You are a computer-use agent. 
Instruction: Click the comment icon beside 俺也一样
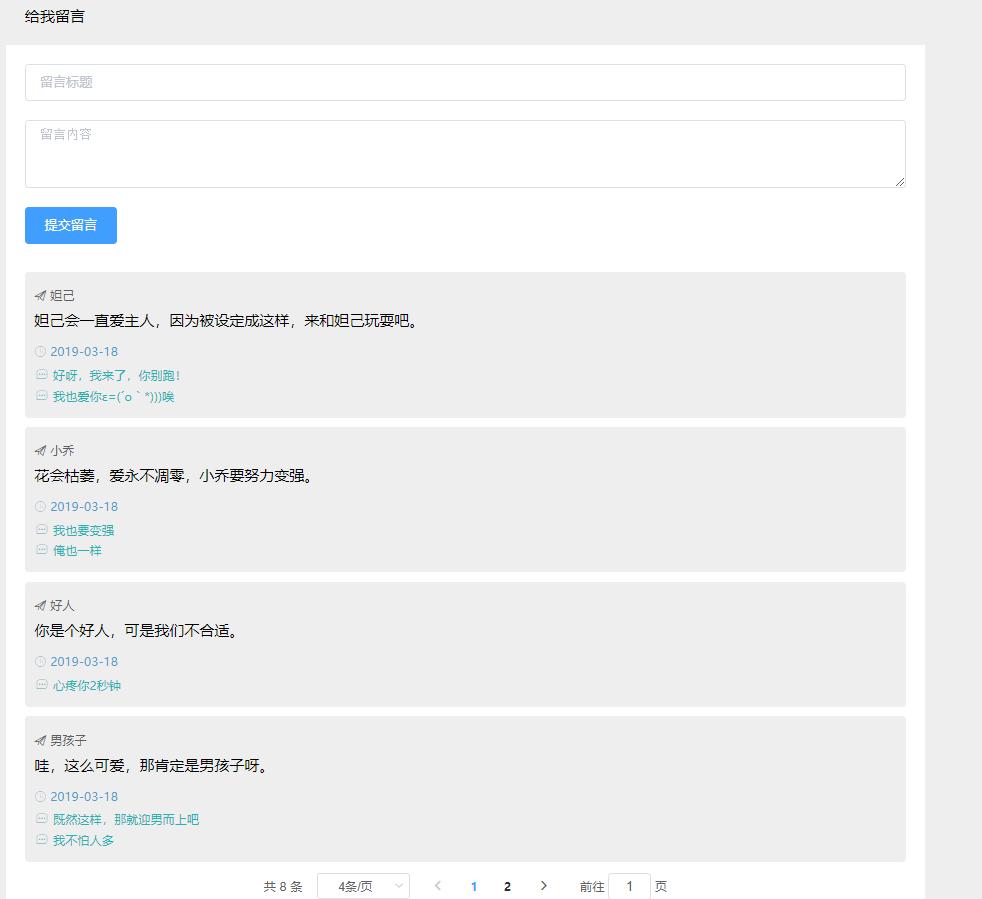41,550
